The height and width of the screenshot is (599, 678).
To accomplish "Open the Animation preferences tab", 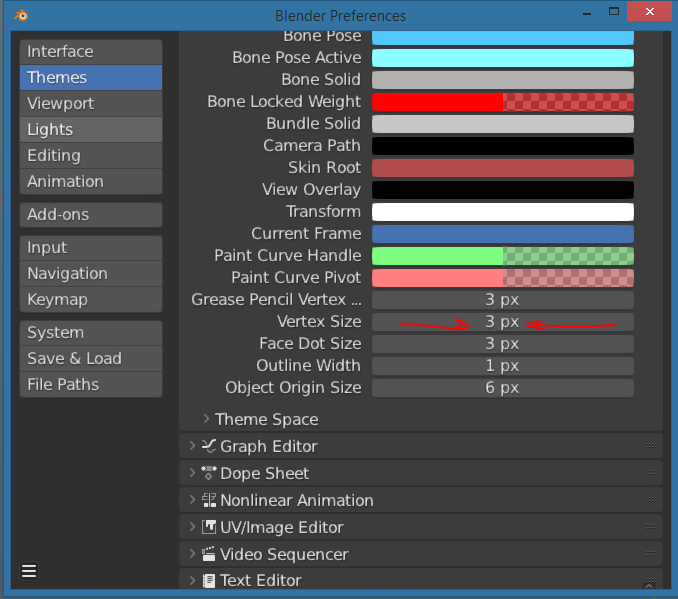I will [x=91, y=181].
